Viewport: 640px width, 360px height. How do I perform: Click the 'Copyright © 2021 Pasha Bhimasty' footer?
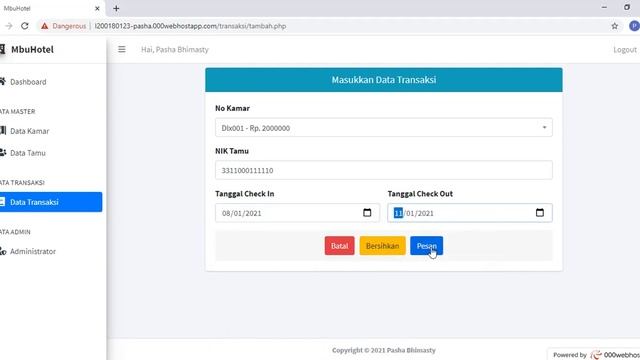pos(384,350)
